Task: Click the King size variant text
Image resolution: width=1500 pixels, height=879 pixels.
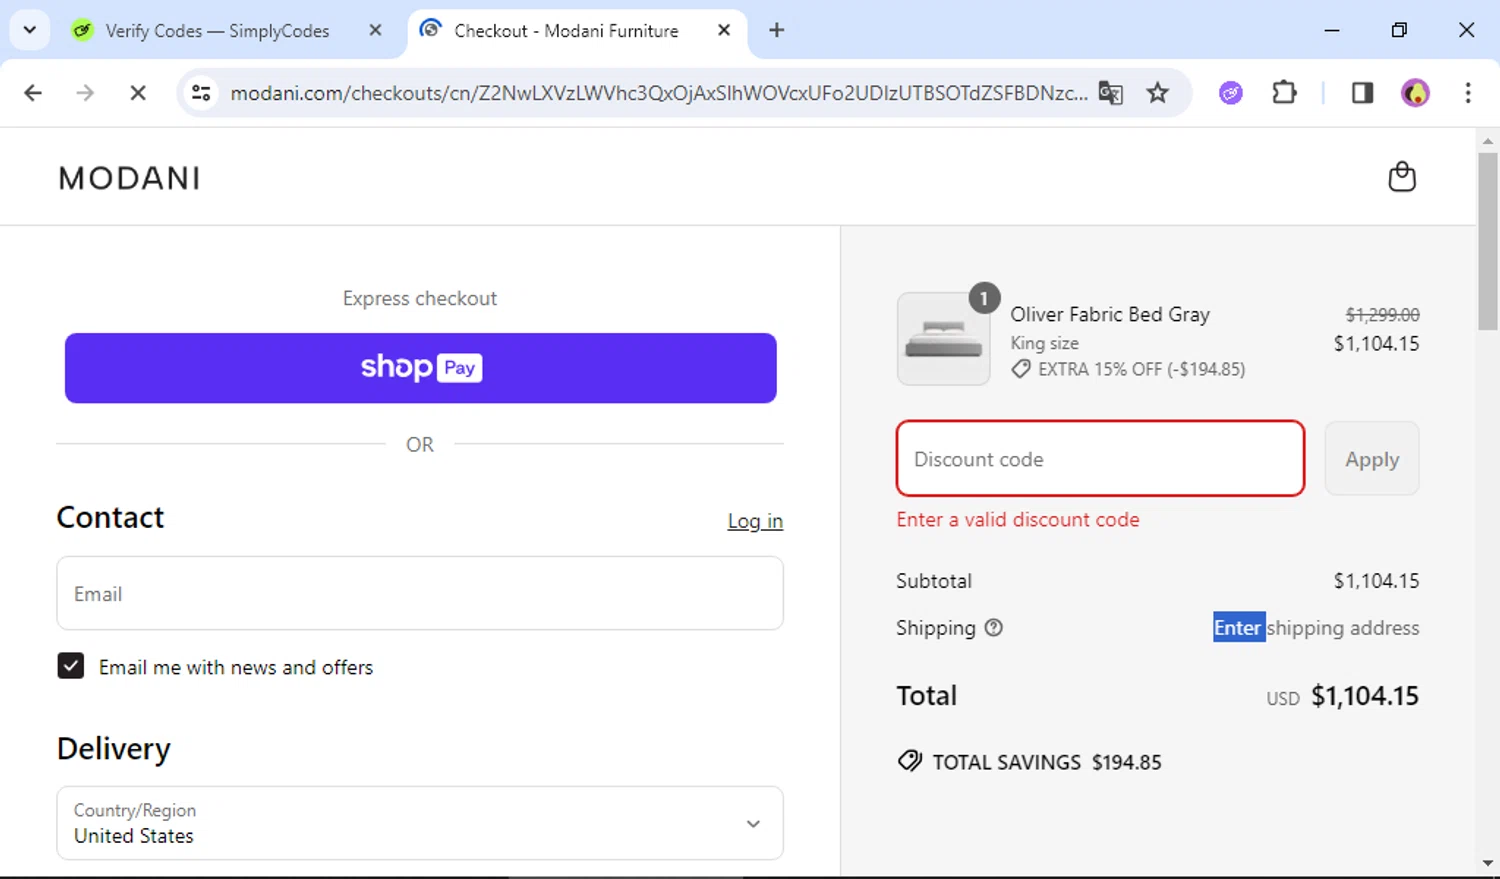Action: click(x=1044, y=343)
